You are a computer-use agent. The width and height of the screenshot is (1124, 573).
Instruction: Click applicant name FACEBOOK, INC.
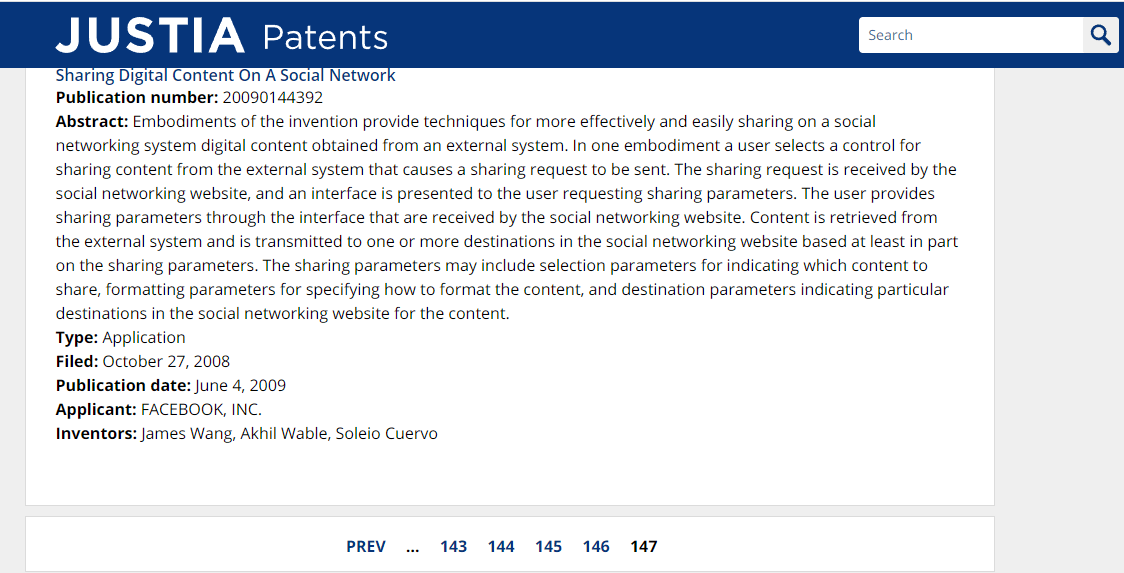pyautogui.click(x=201, y=409)
